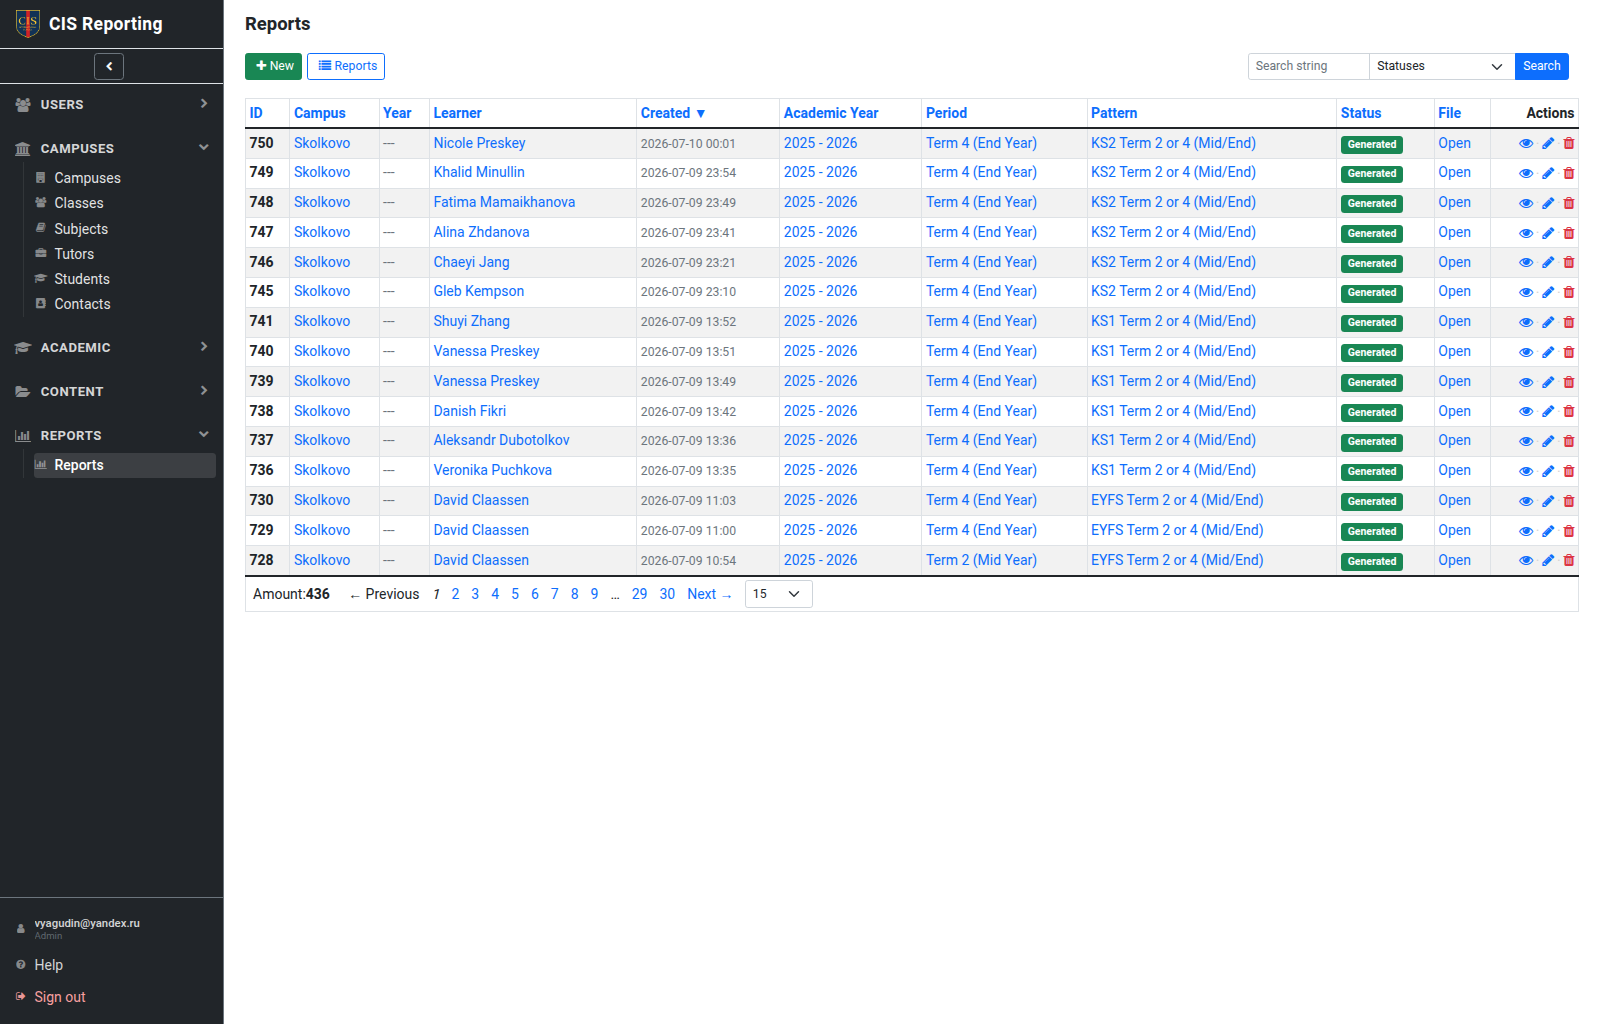The width and height of the screenshot is (1600, 1024).
Task: Click Generated status badge for report 745
Action: pyautogui.click(x=1372, y=293)
